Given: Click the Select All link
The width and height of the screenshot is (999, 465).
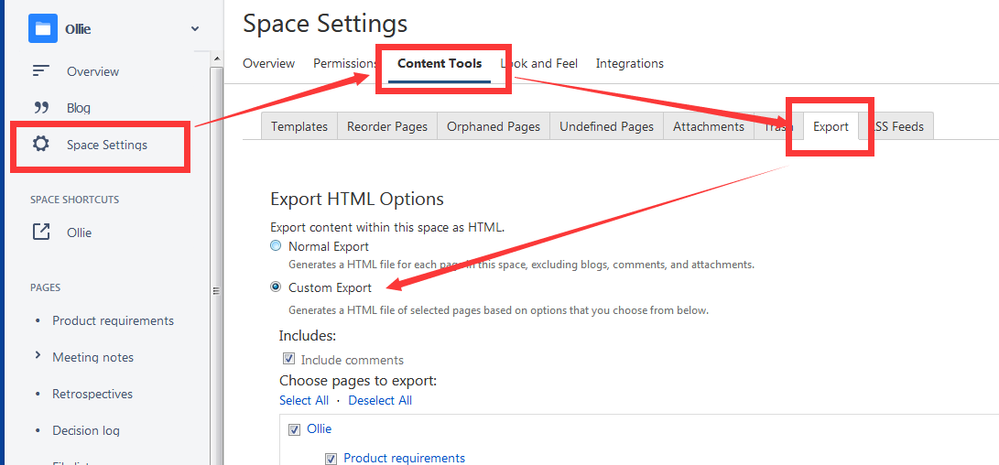Looking at the screenshot, I should (x=304, y=401).
